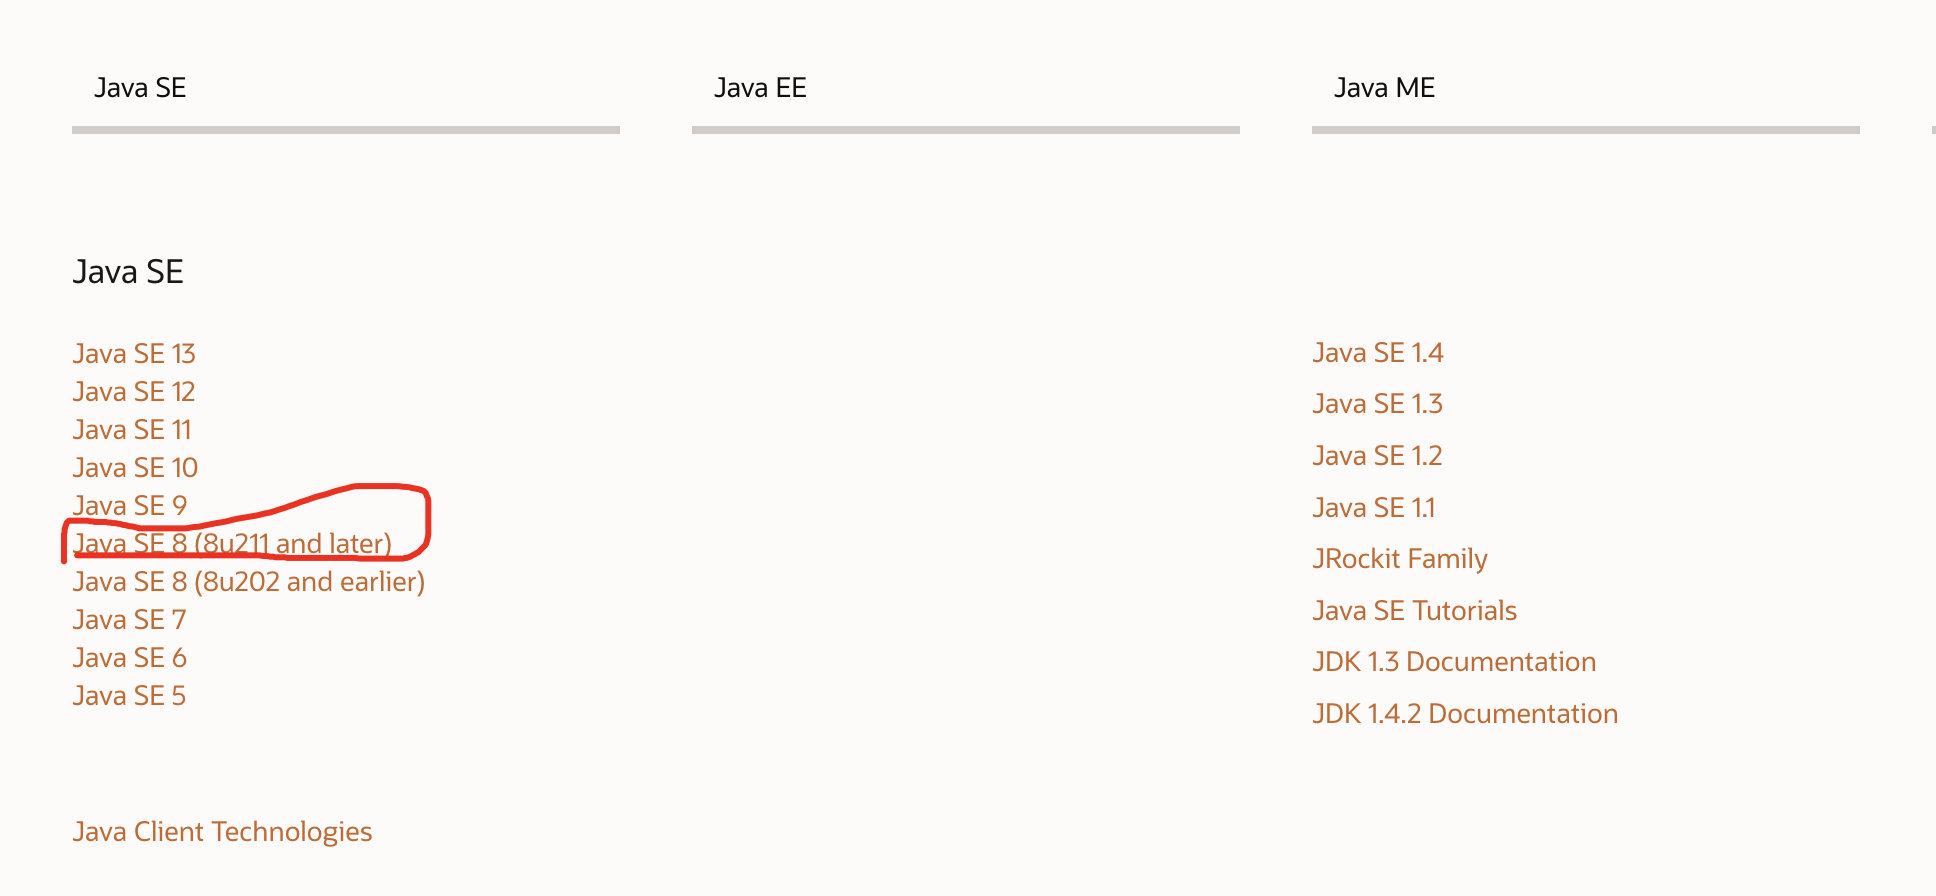Open the Java SE 5 link

pyautogui.click(x=129, y=696)
